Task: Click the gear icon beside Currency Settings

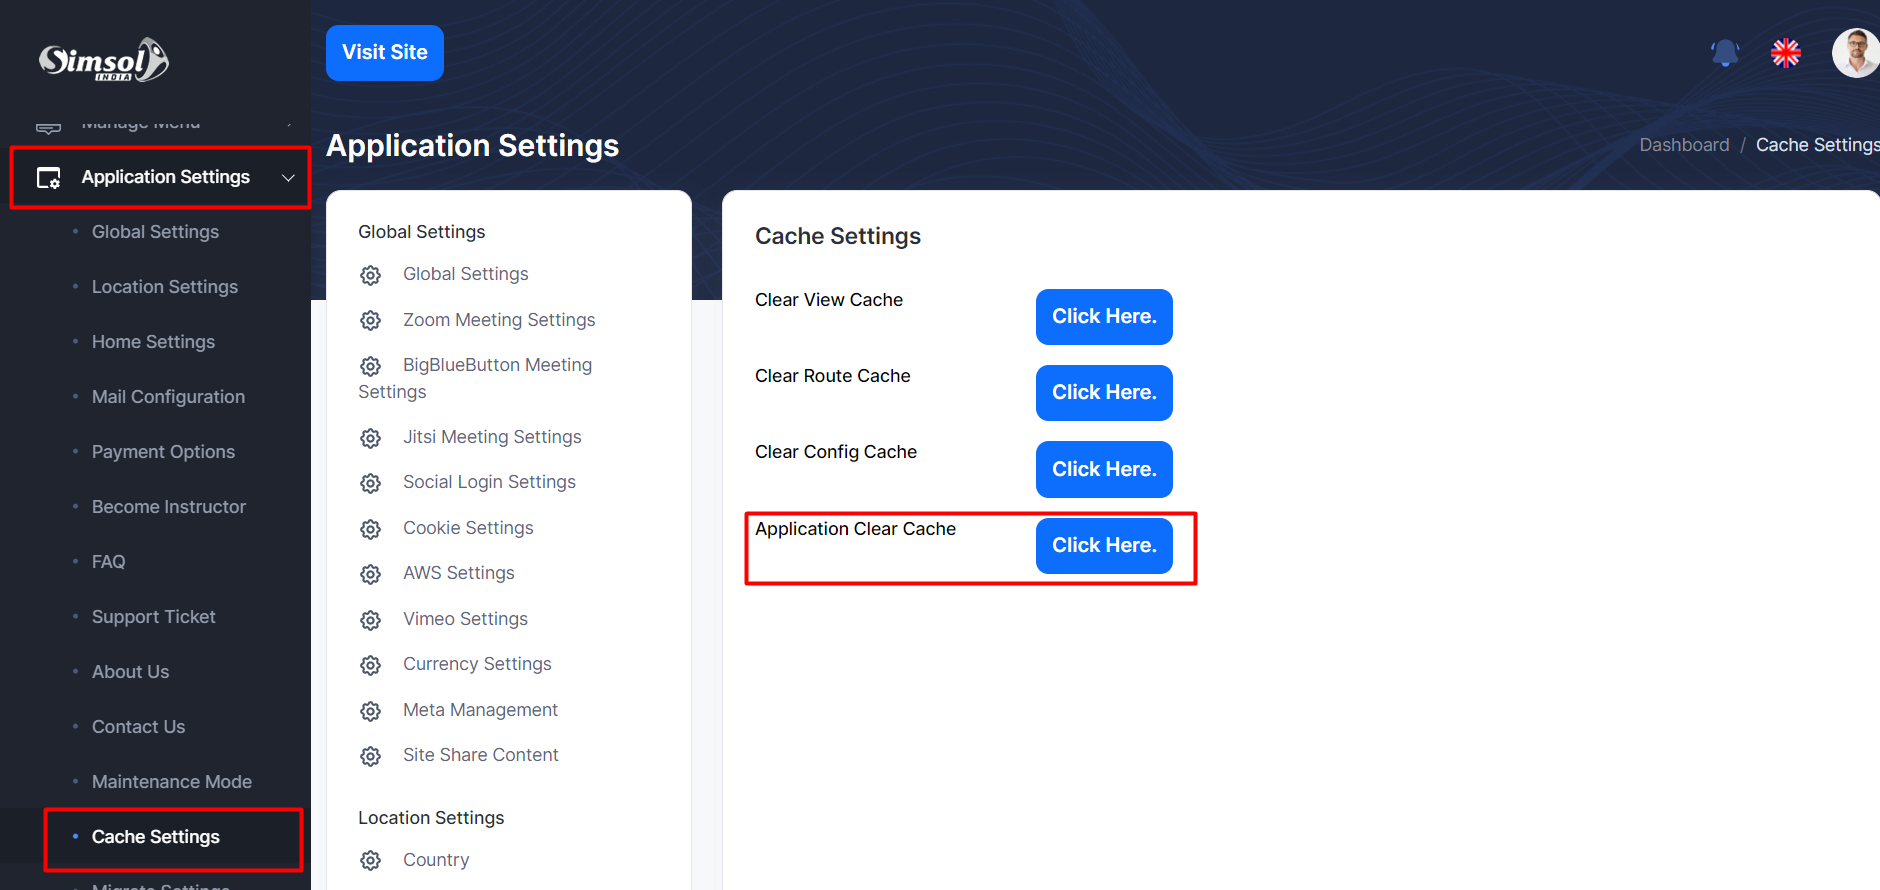Action: pyautogui.click(x=371, y=665)
